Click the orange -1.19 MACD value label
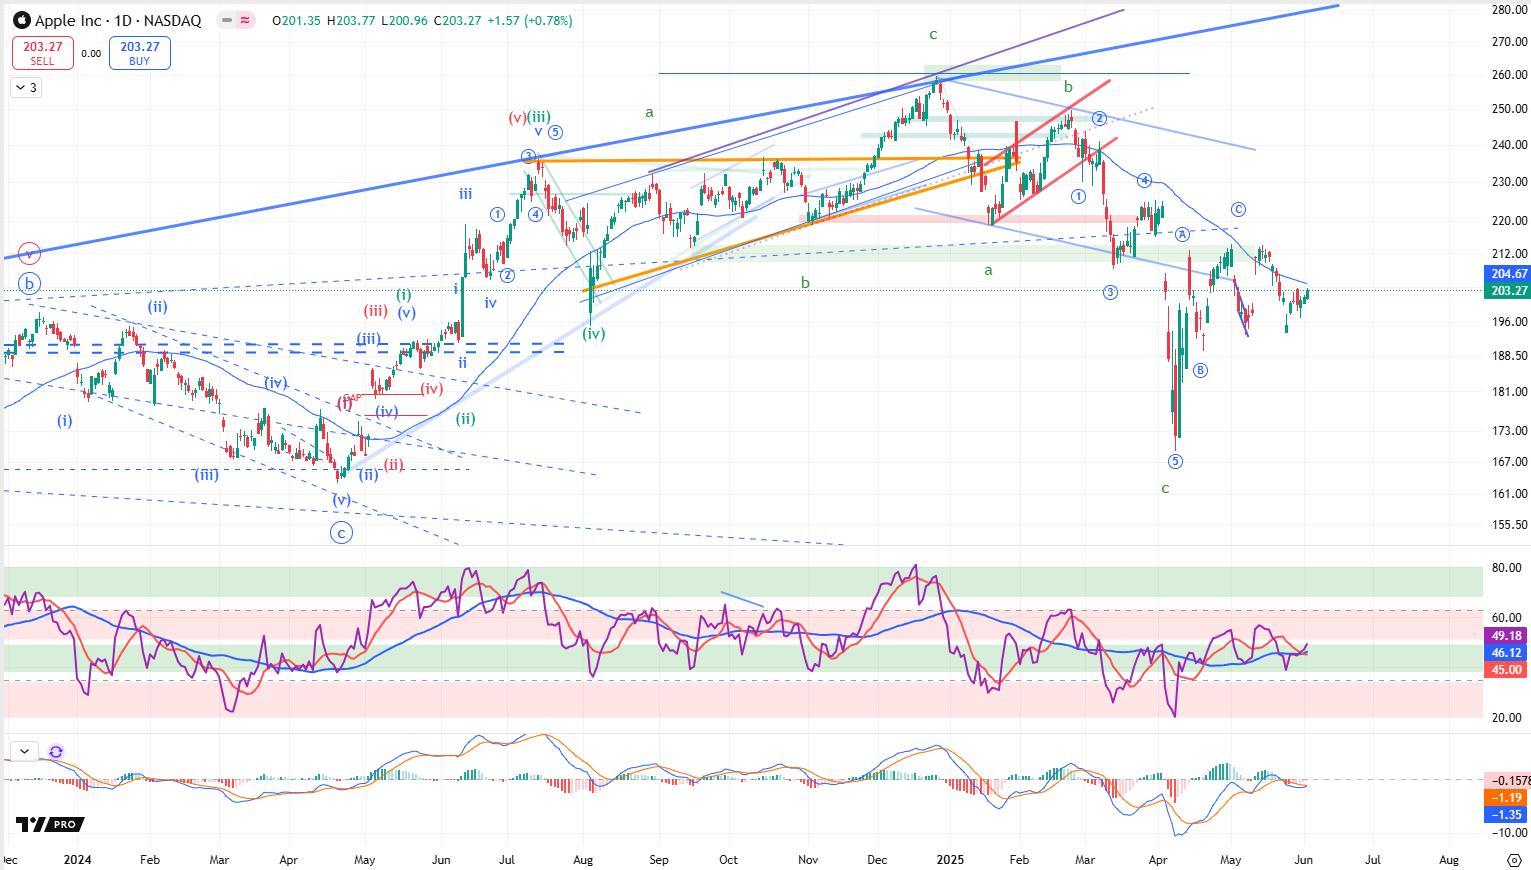This screenshot has width=1531, height=870. (1507, 798)
